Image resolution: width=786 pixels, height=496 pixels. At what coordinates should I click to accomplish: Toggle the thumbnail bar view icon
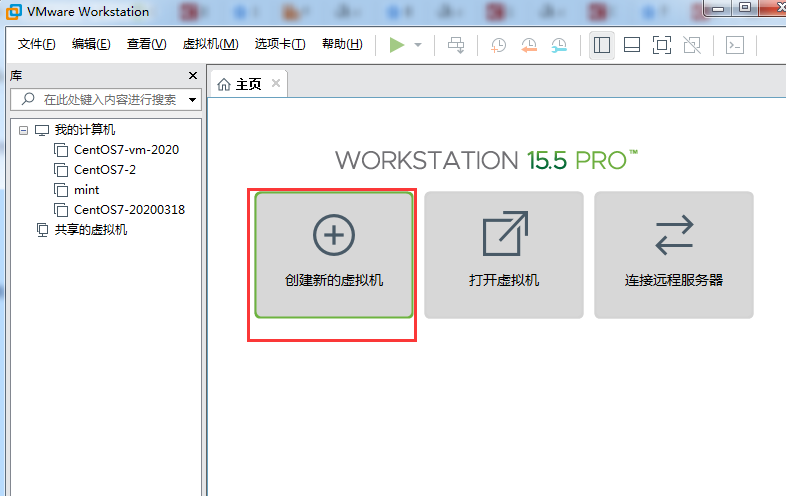point(632,45)
